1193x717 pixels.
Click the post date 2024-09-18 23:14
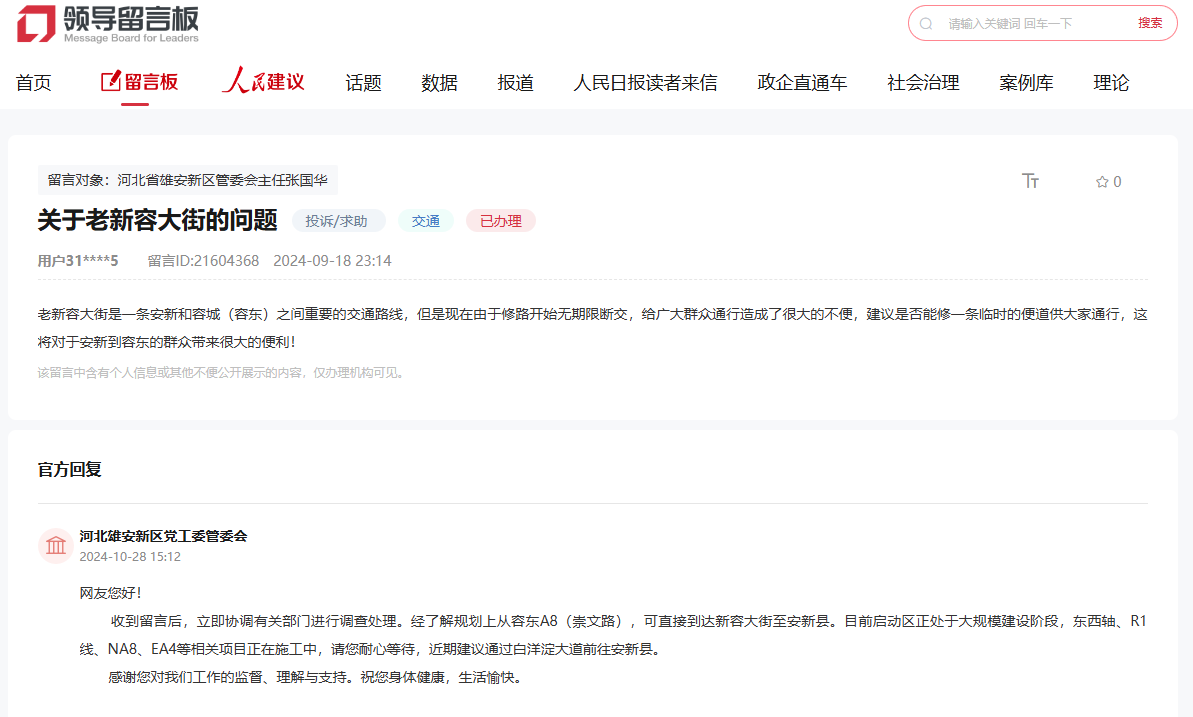tap(332, 261)
